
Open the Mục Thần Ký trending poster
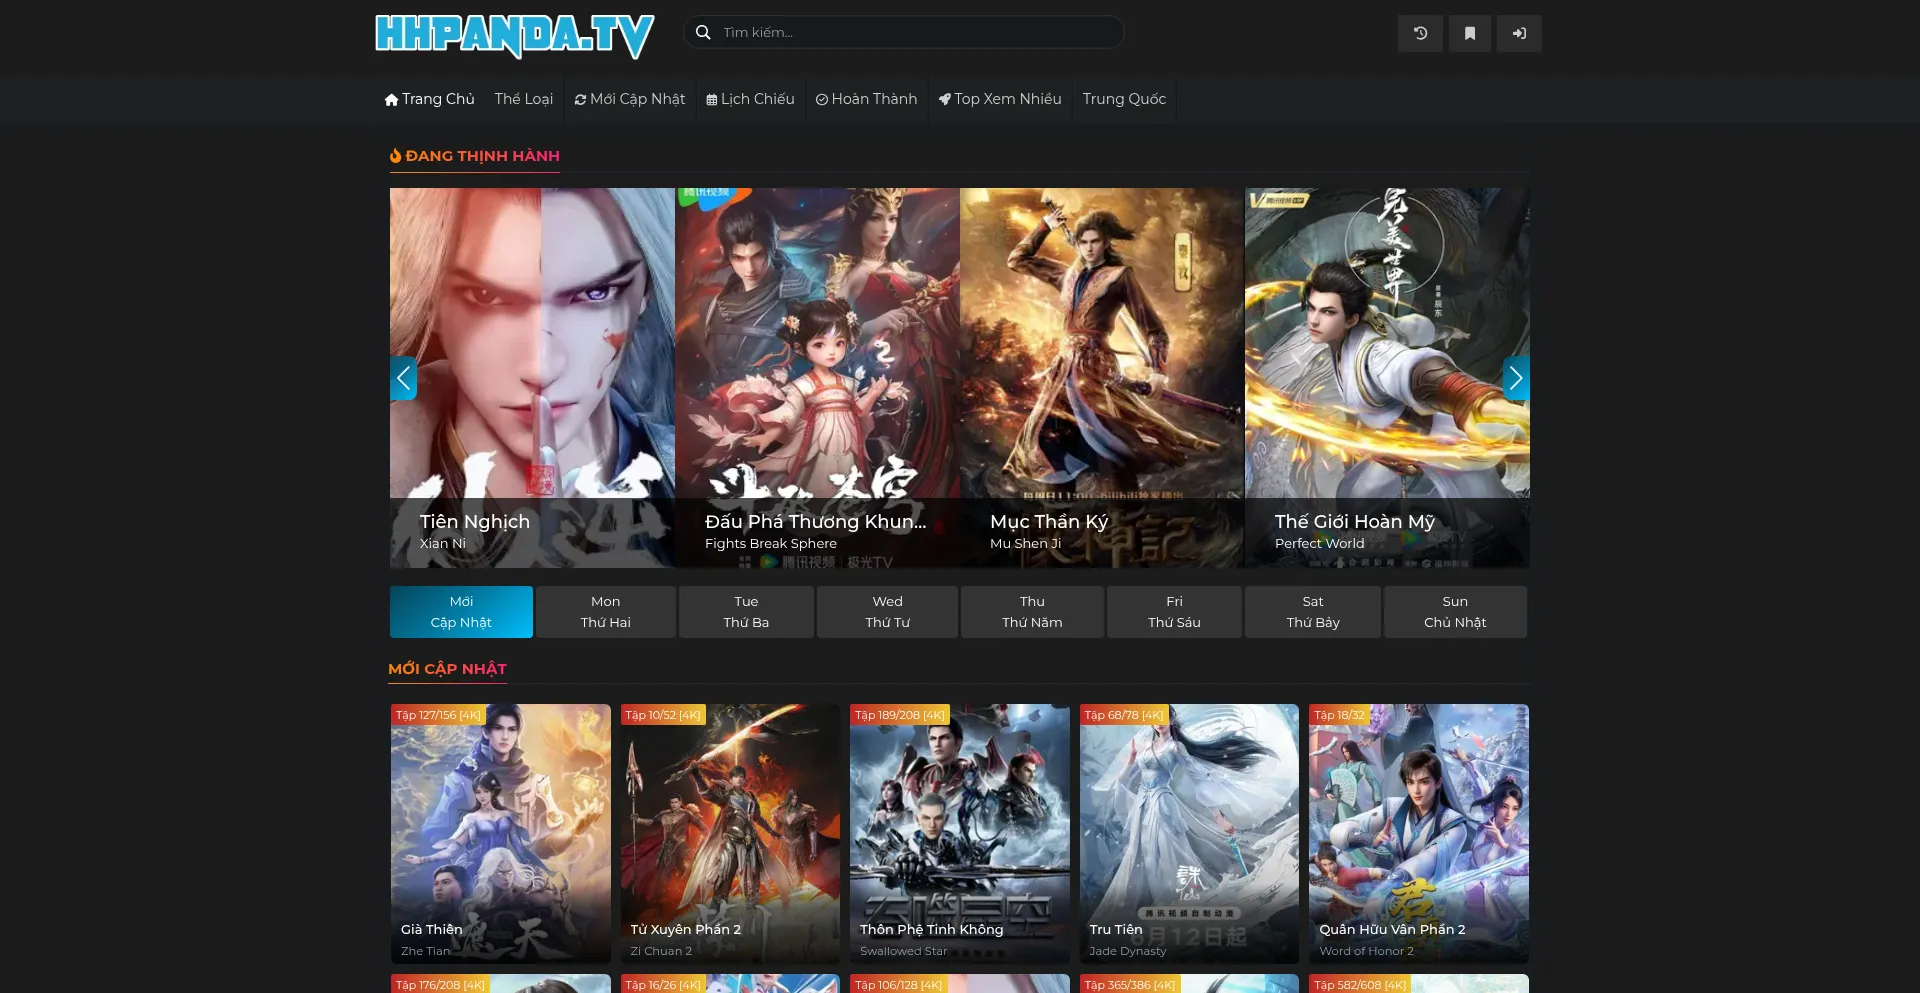[x=1102, y=378]
